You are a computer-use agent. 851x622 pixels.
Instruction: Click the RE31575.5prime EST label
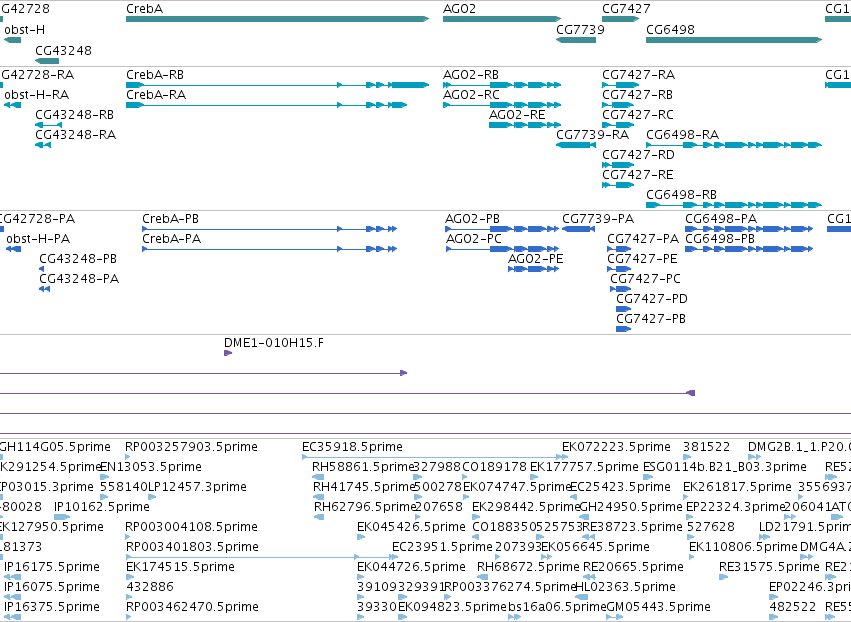[x=769, y=567]
